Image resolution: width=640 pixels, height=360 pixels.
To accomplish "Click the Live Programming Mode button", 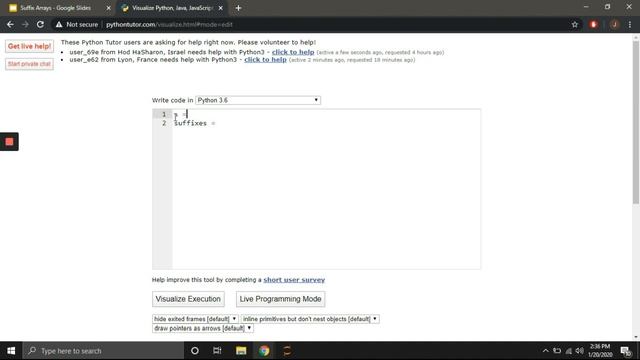I will pos(280,299).
